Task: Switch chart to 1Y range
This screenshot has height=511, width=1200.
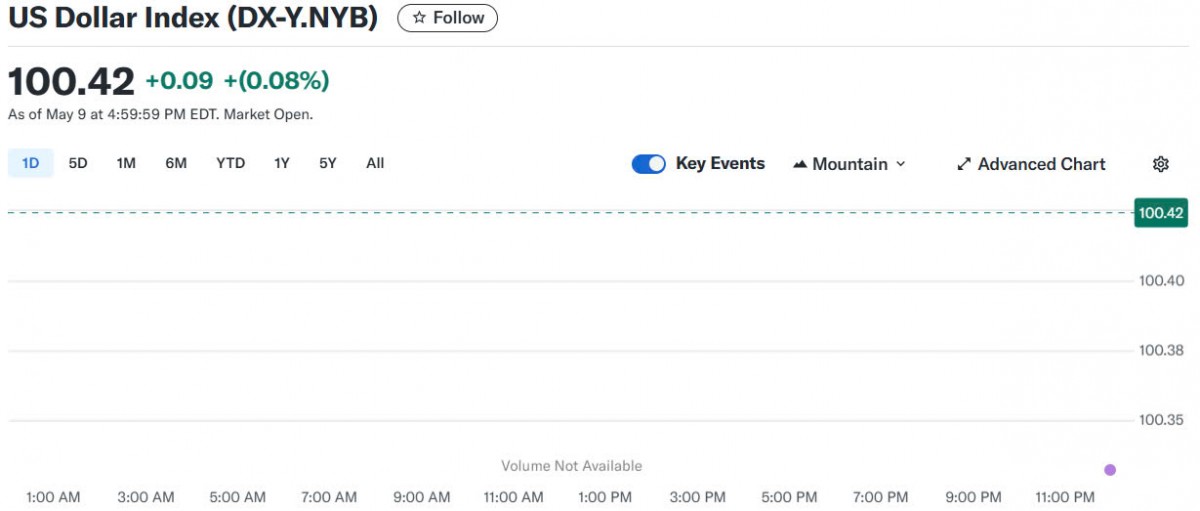Action: 282,163
